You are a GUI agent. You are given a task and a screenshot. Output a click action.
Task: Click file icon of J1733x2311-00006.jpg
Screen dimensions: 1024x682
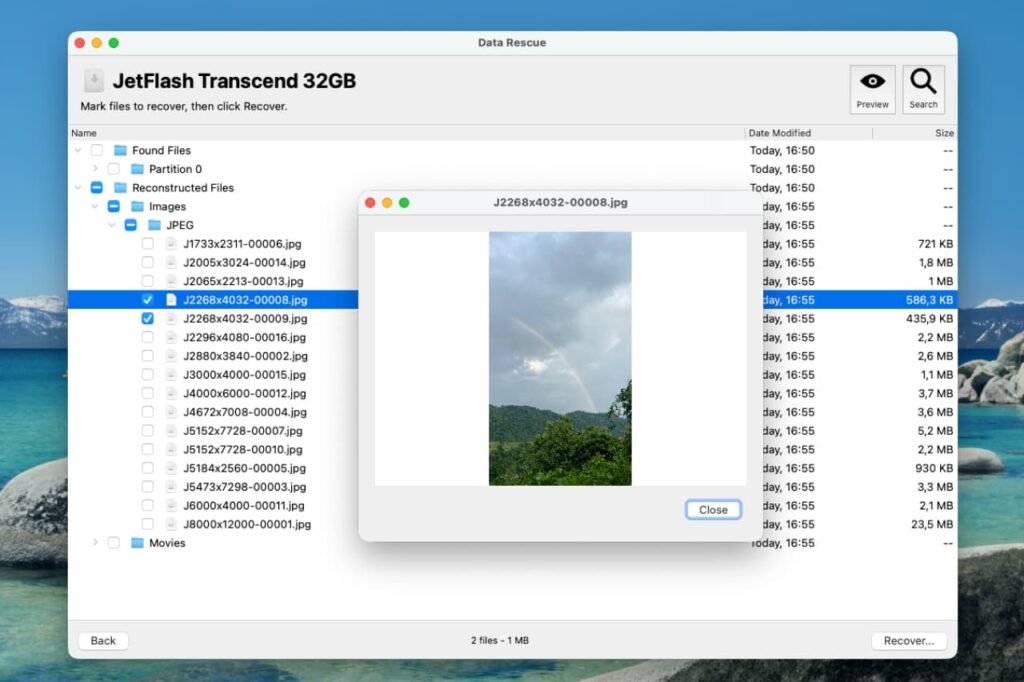point(171,244)
